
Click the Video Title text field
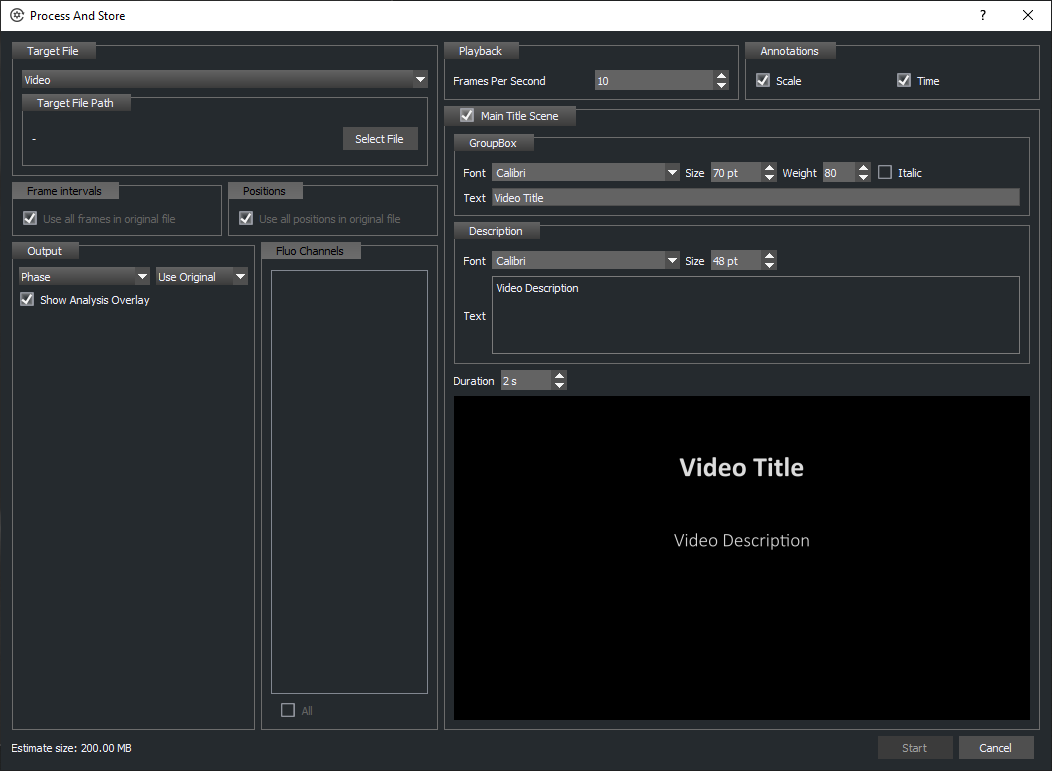coord(755,198)
